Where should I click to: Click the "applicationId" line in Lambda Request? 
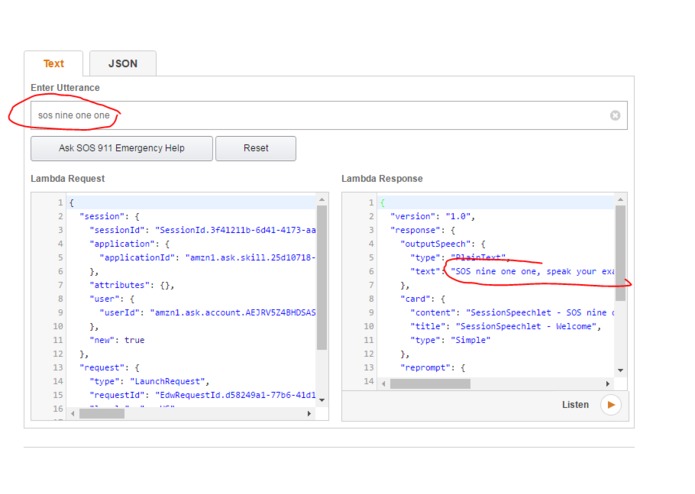(207, 257)
